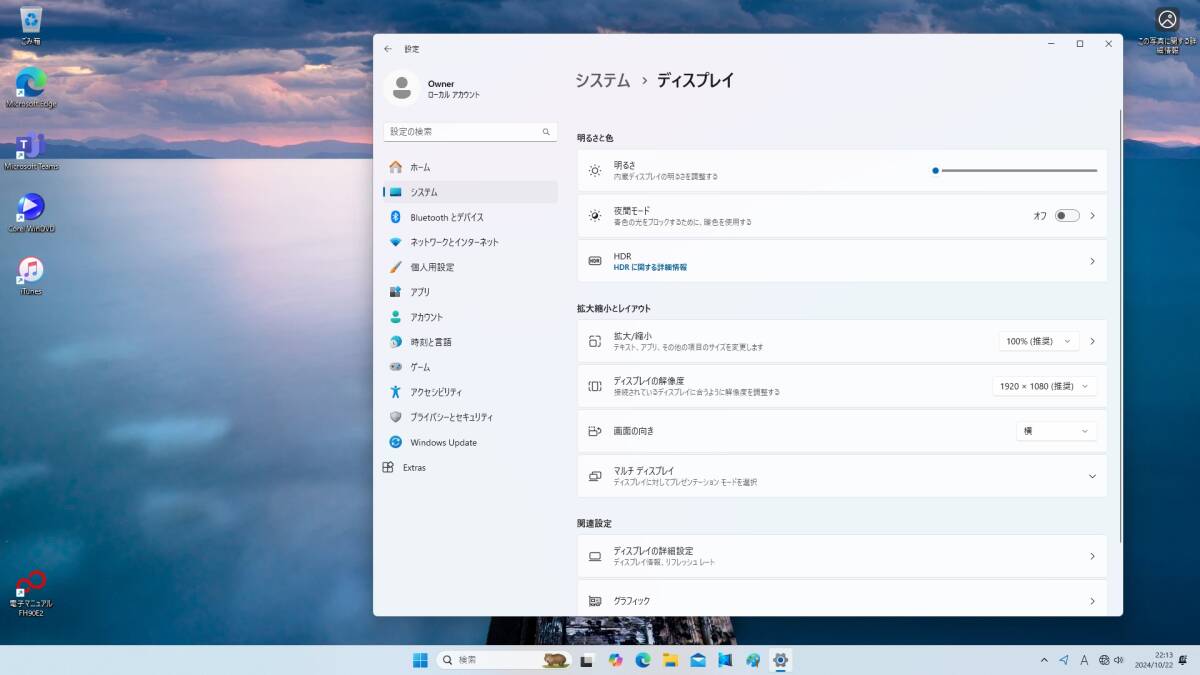The image size is (1200, 675).
Task: Click この写真に関する詳細情報 desktop icon
Action: click(x=1167, y=30)
